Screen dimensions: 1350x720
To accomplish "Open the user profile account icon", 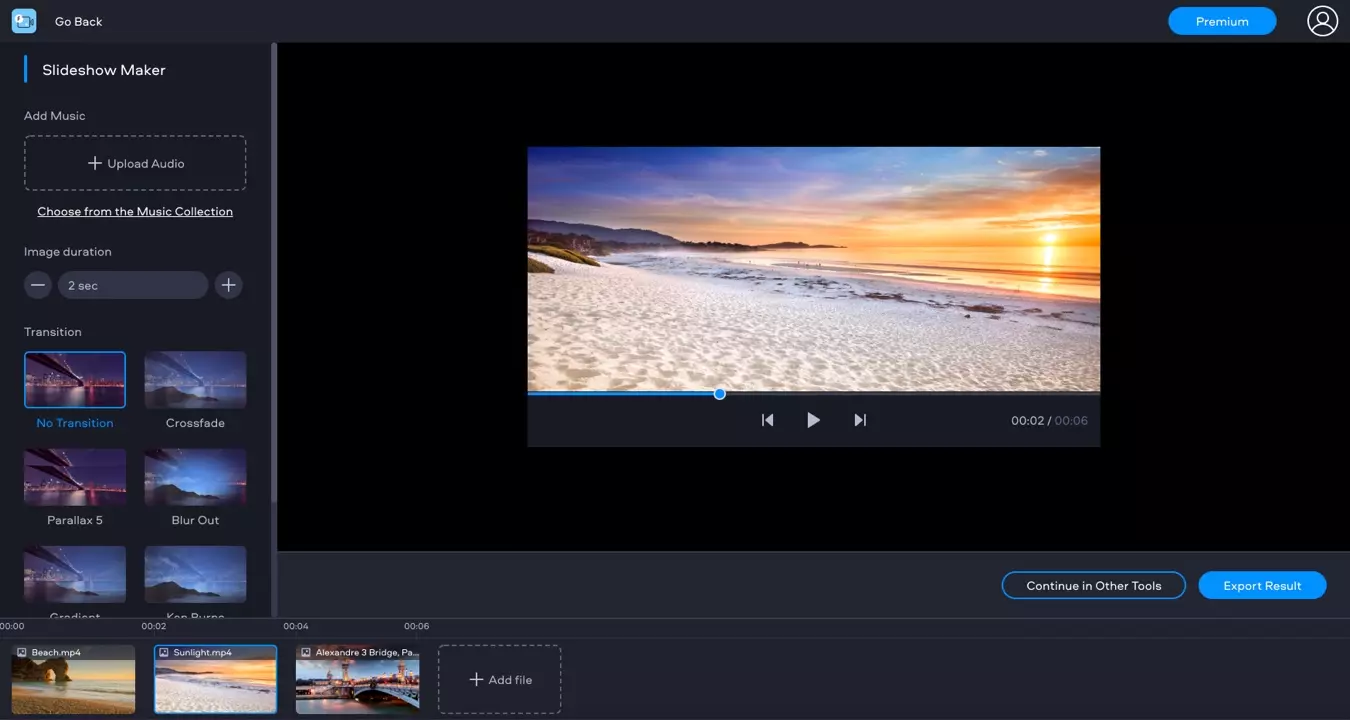I will pyautogui.click(x=1322, y=21).
